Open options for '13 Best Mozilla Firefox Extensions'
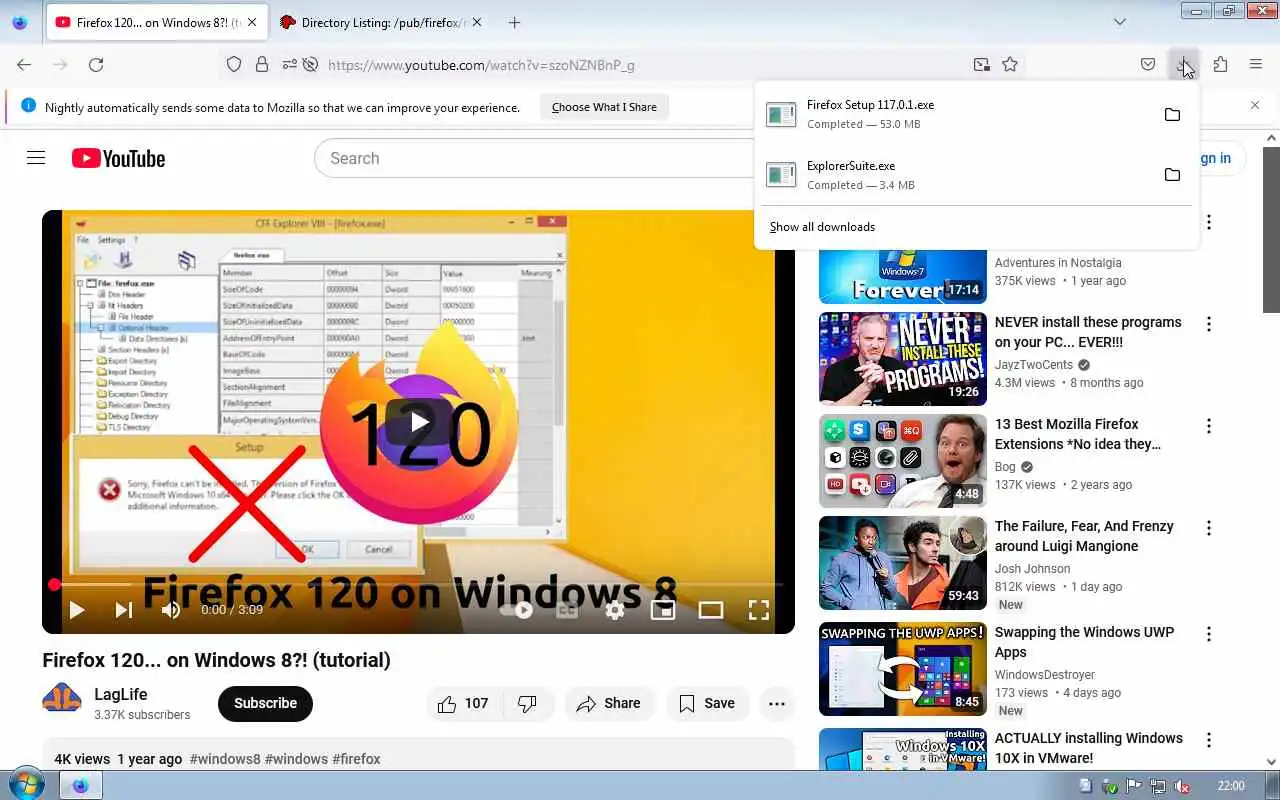The image size is (1280, 800). [1209, 426]
